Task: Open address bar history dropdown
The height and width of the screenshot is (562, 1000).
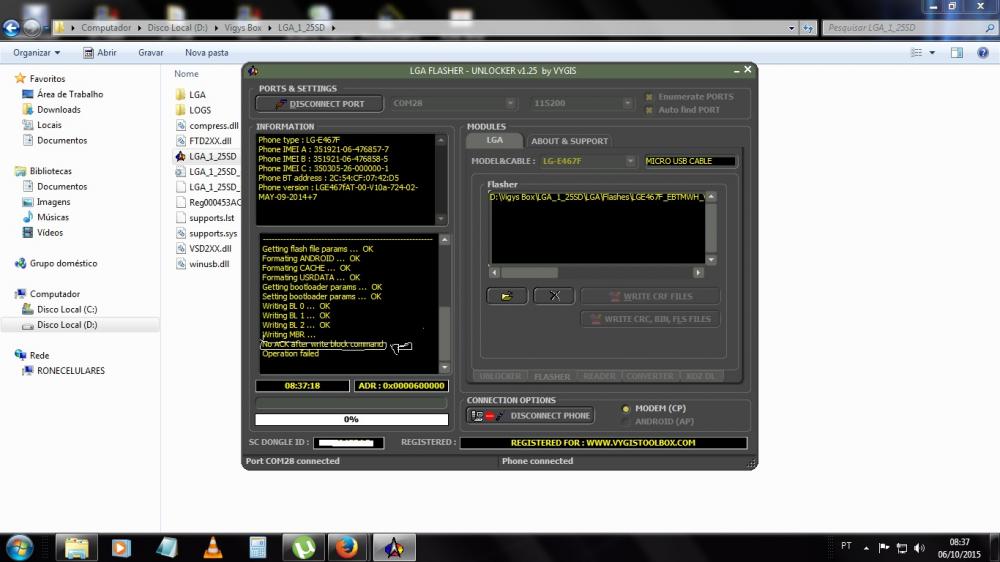Action: tap(791, 28)
